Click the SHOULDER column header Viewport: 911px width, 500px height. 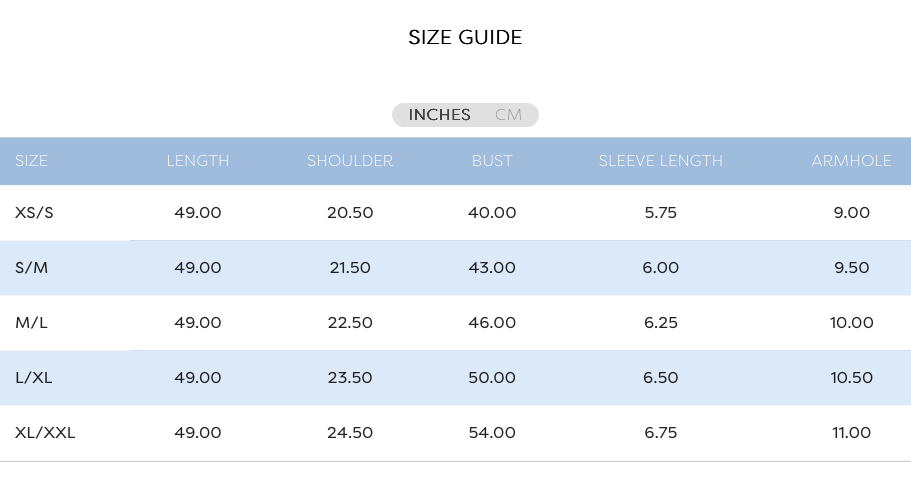[x=350, y=161]
